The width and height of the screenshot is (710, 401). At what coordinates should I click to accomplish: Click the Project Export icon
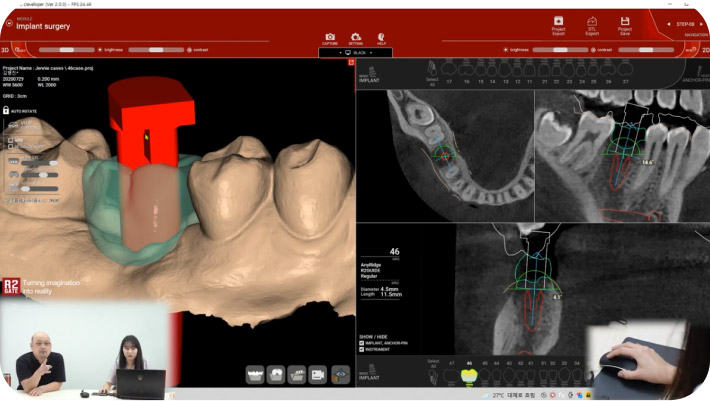click(x=558, y=23)
